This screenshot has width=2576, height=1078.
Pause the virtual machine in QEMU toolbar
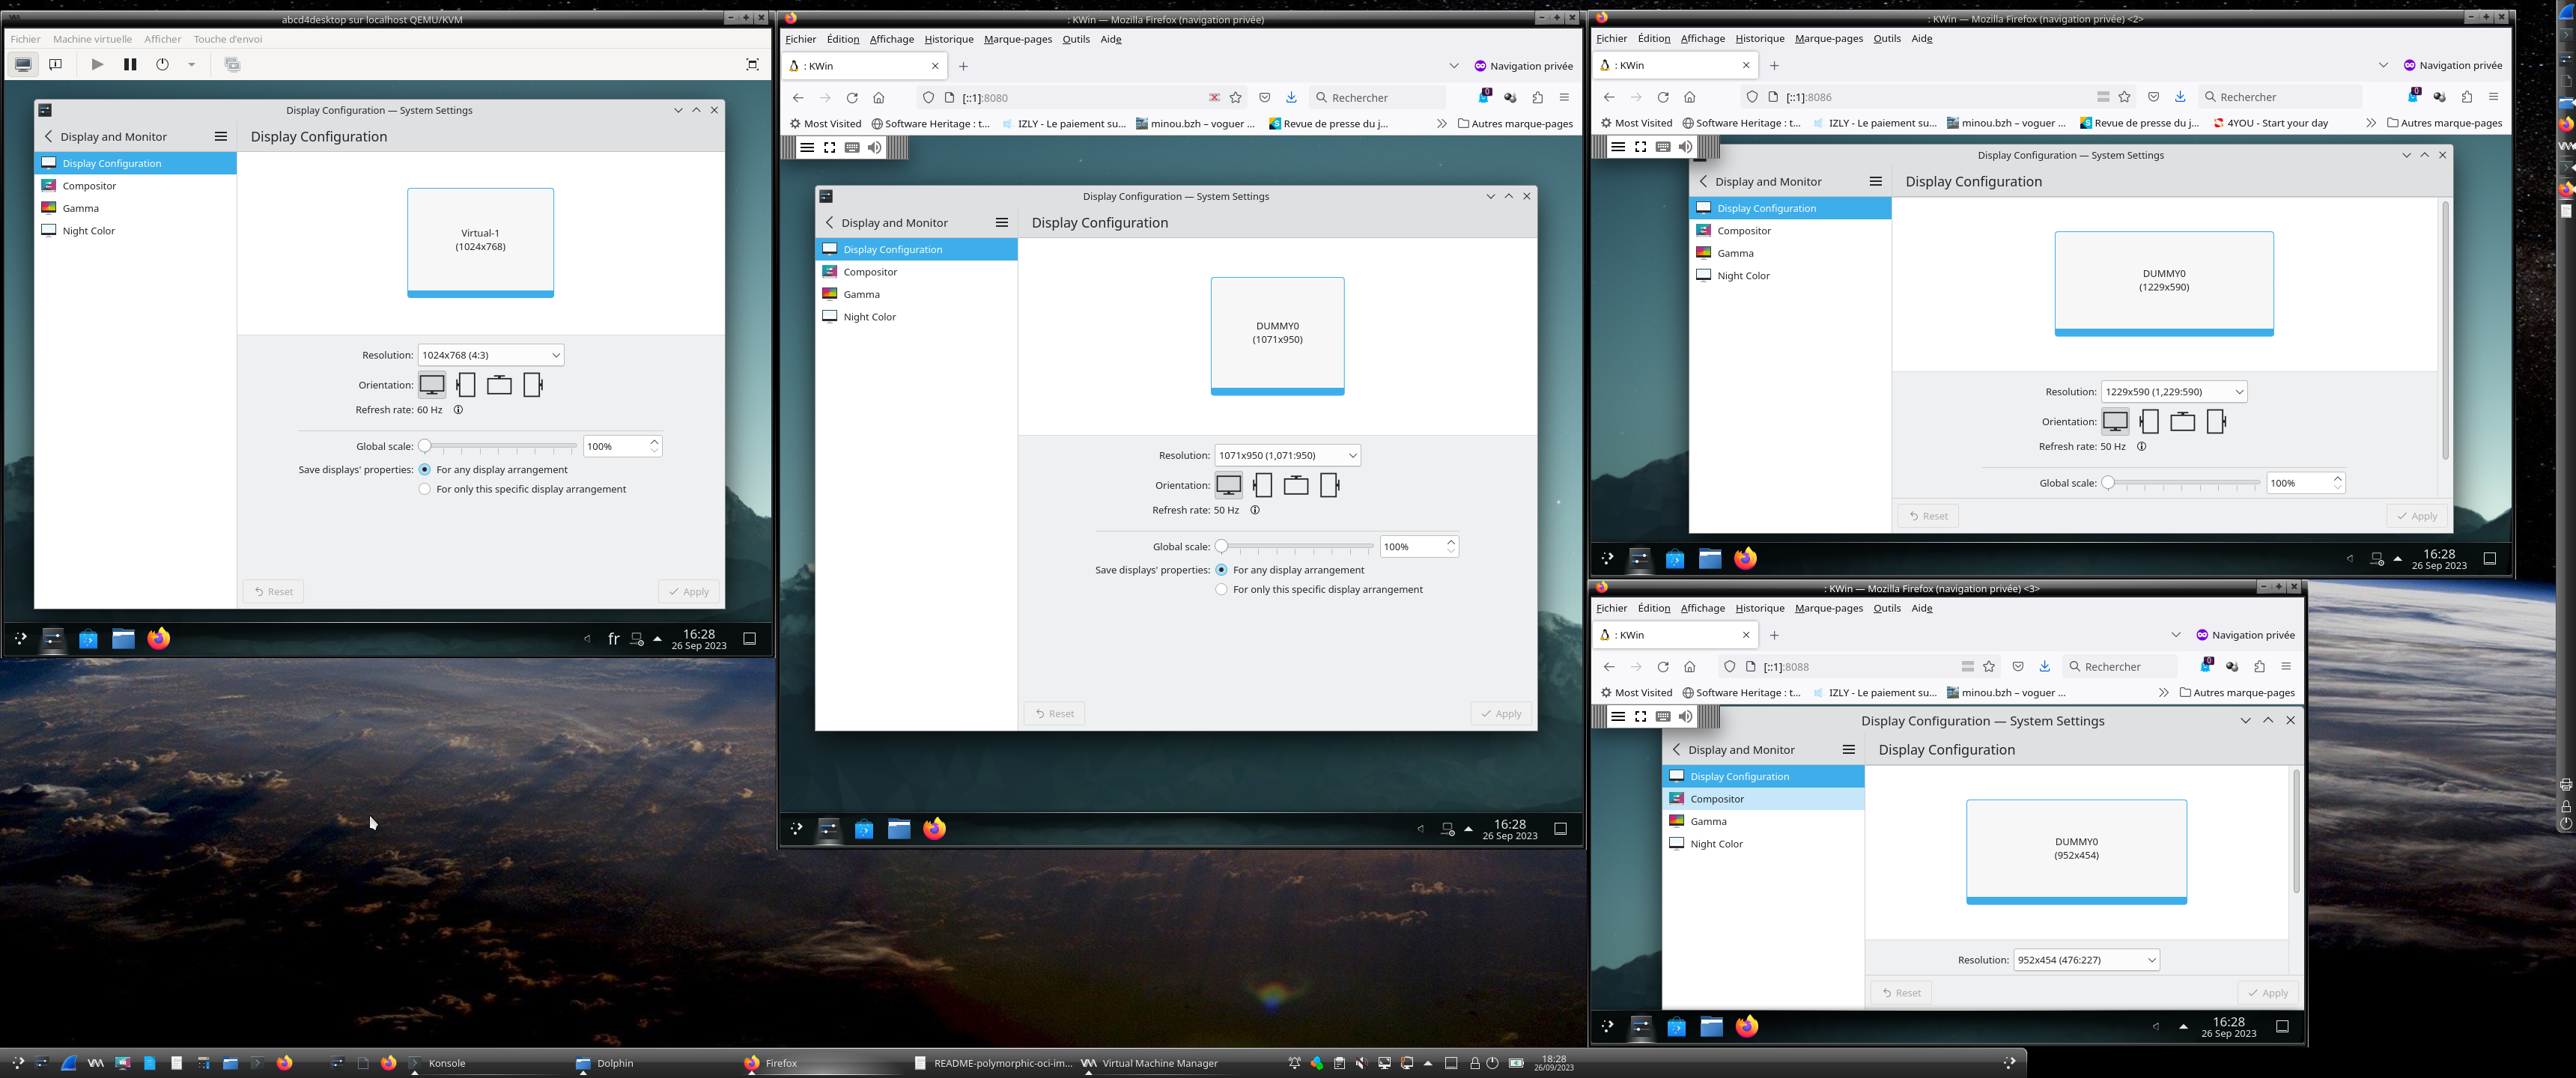click(x=130, y=64)
